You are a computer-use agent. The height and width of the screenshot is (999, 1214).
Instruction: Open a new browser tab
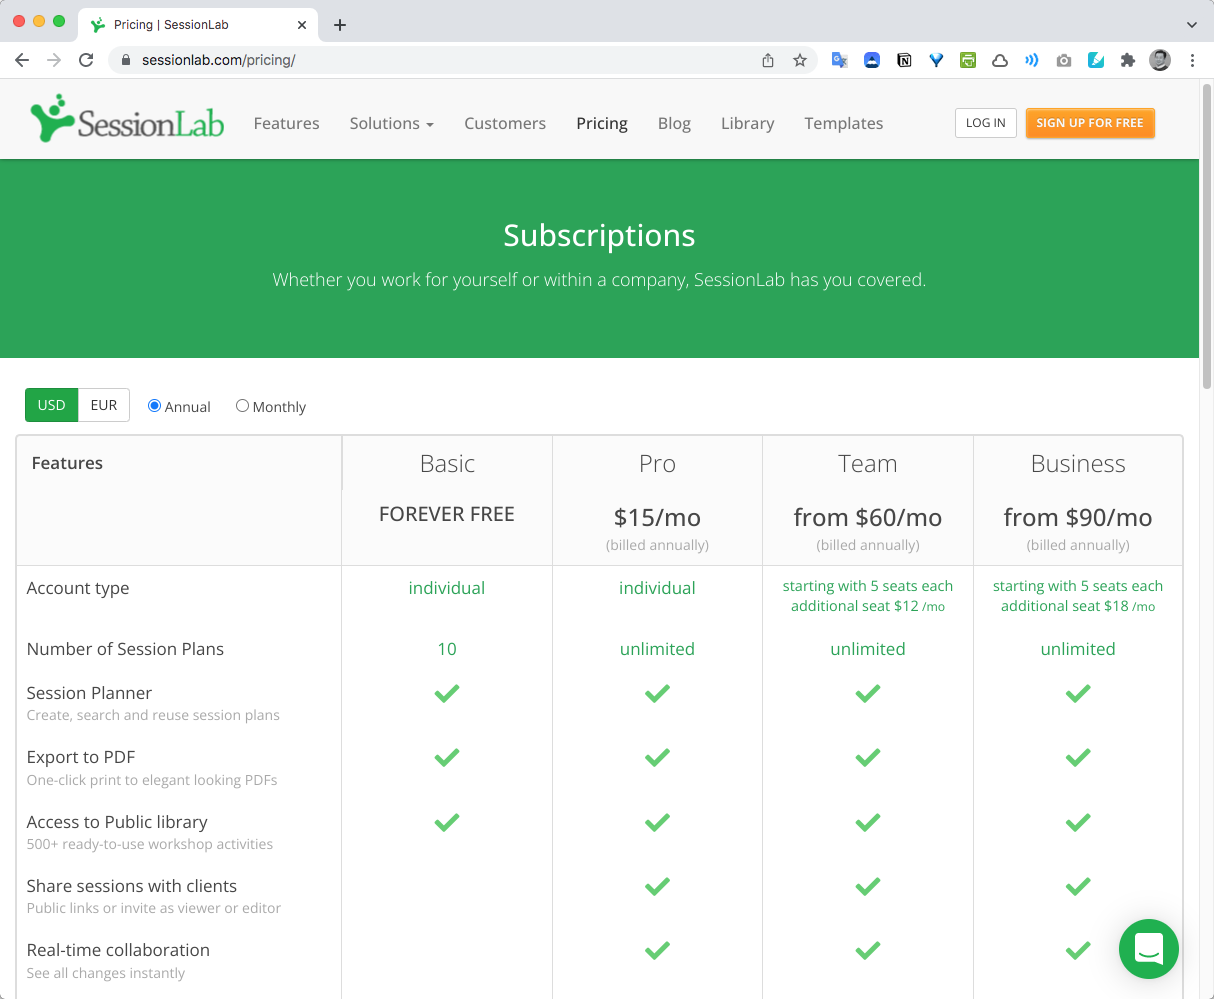click(340, 24)
